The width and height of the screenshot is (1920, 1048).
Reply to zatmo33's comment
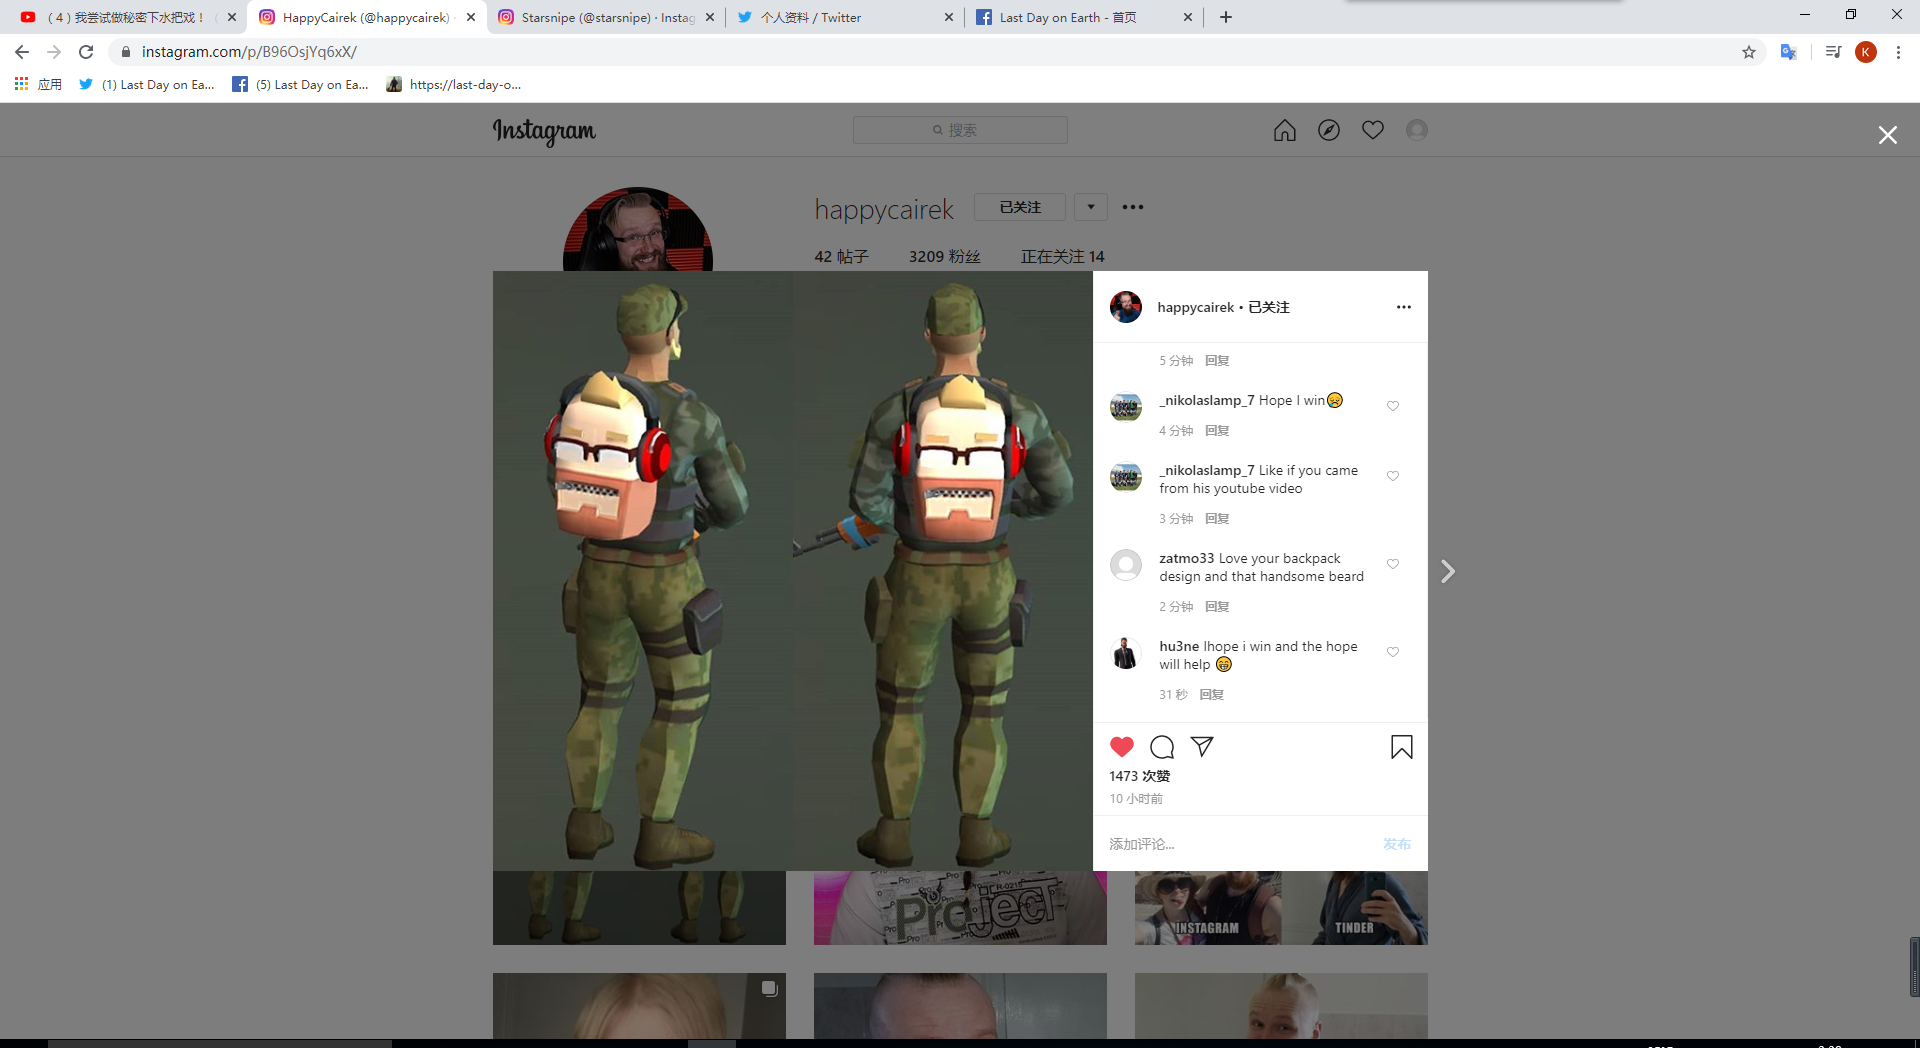(1217, 607)
